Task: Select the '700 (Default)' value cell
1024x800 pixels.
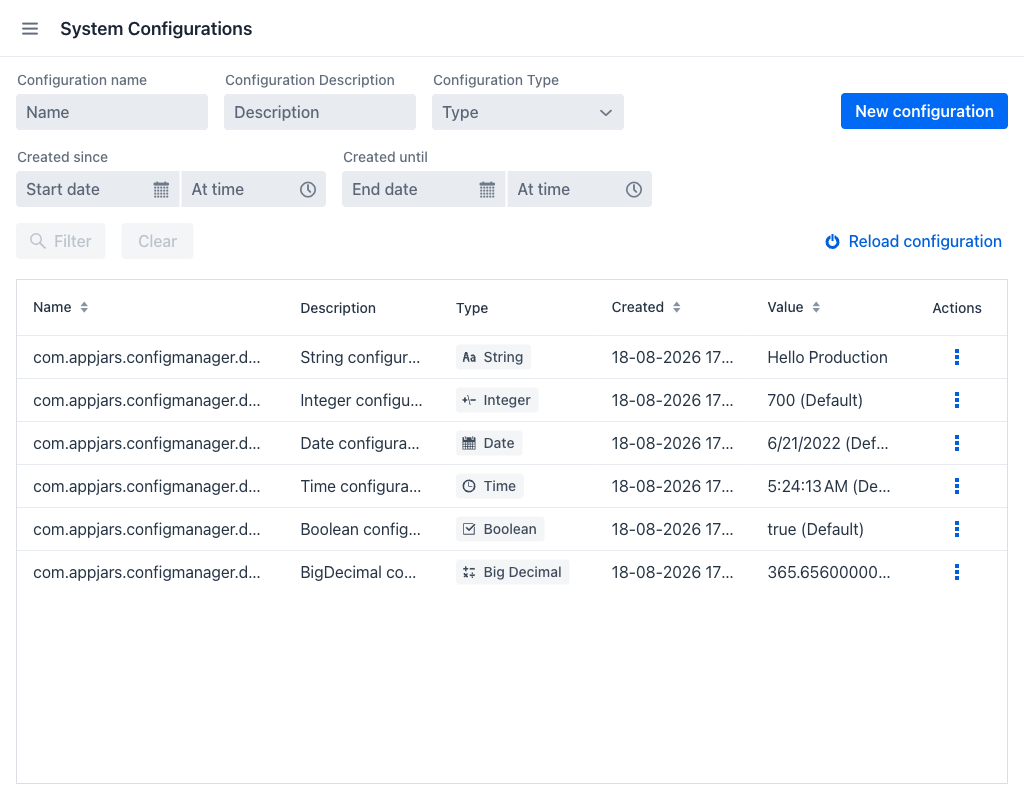Action: pyautogui.click(x=815, y=401)
